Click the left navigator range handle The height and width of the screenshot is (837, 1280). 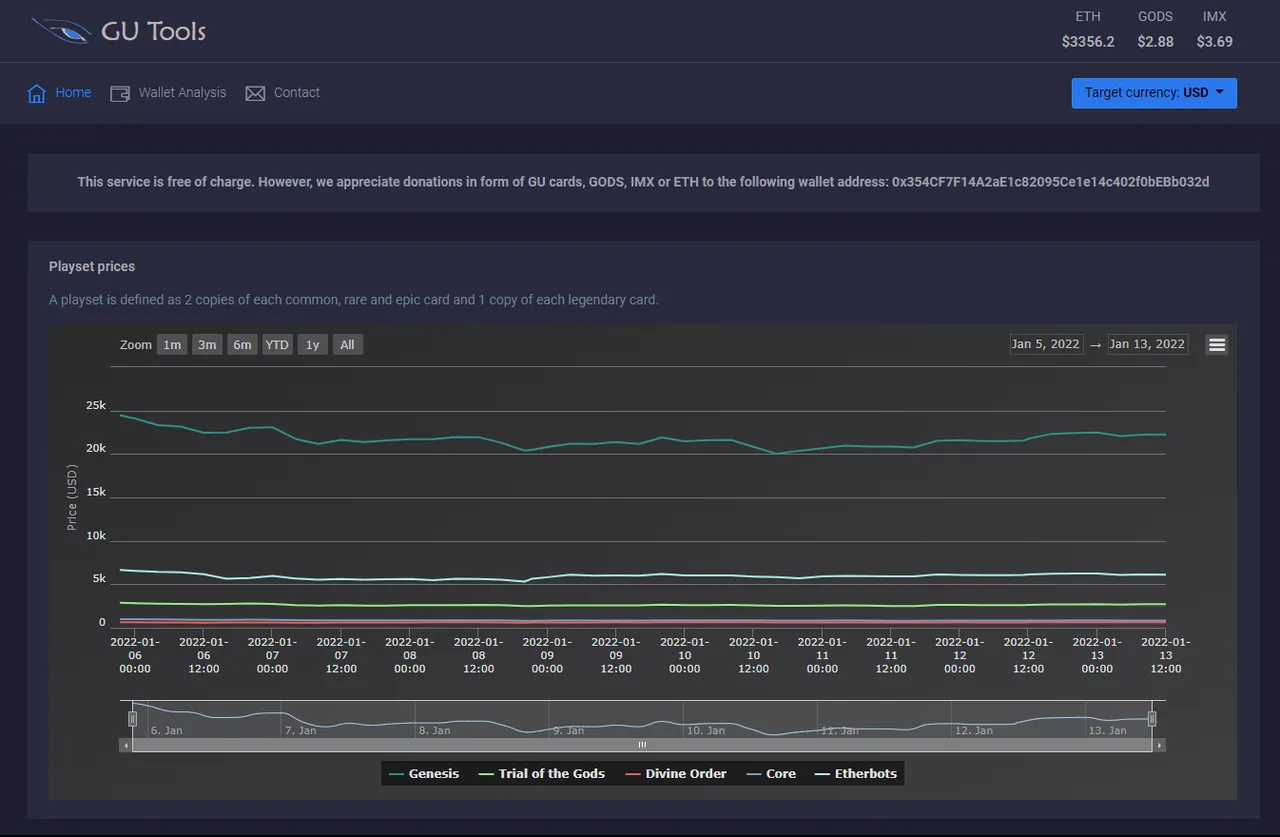(132, 718)
